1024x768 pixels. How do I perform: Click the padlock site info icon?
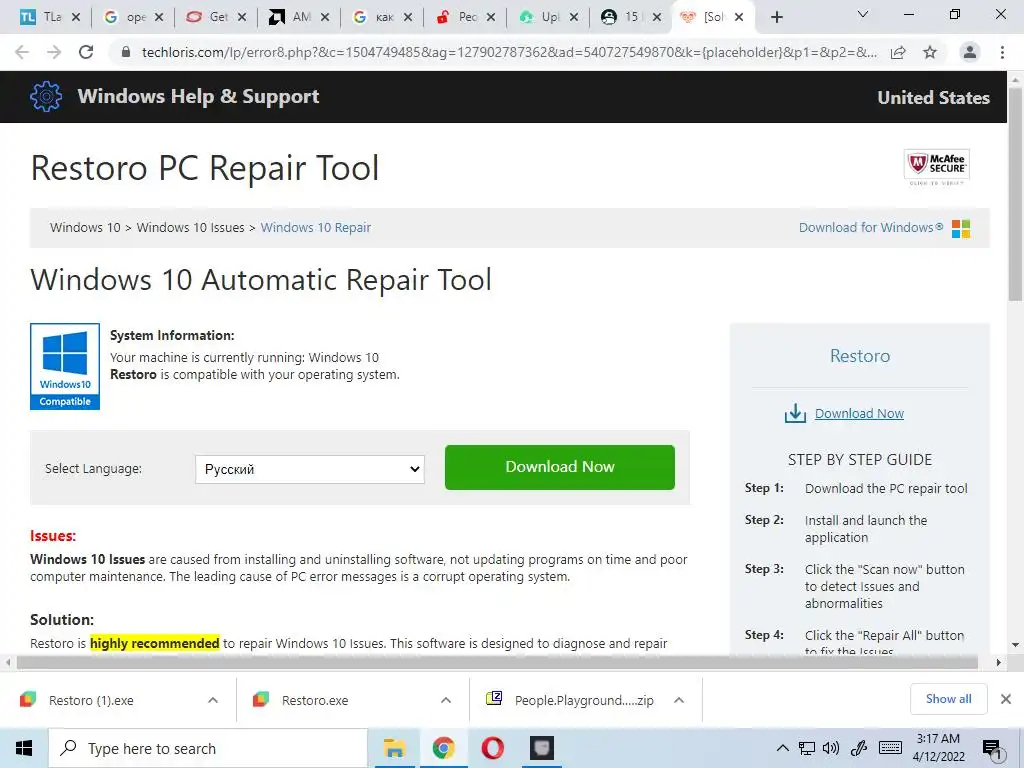pos(126,52)
